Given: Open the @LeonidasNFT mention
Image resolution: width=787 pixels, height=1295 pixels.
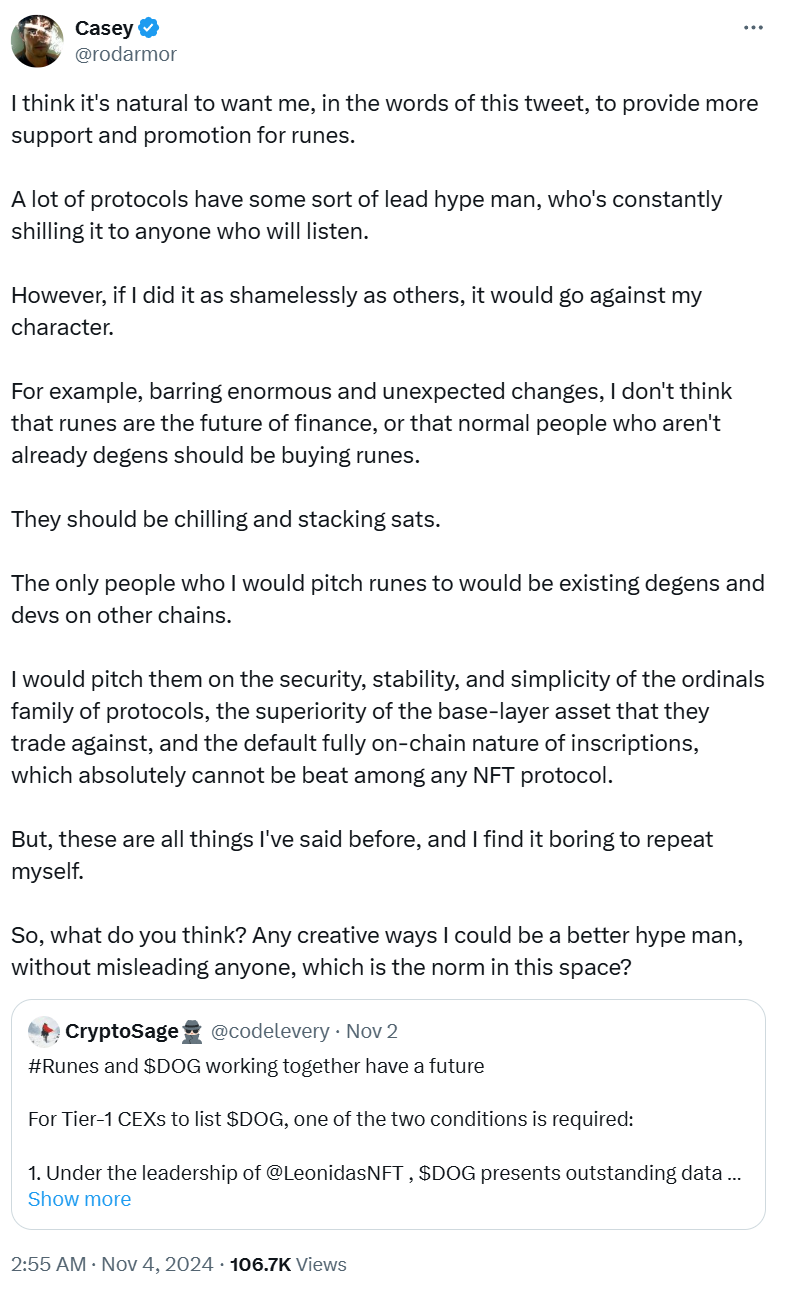Looking at the screenshot, I should coord(337,1170).
